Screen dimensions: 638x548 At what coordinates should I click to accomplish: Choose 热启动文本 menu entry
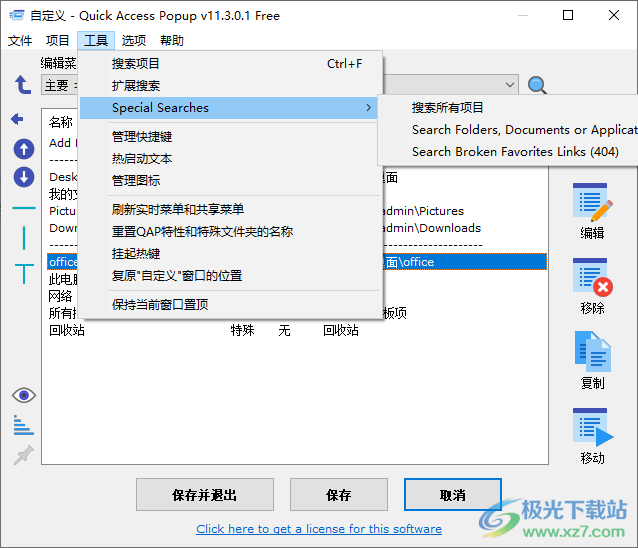[x=231, y=159]
